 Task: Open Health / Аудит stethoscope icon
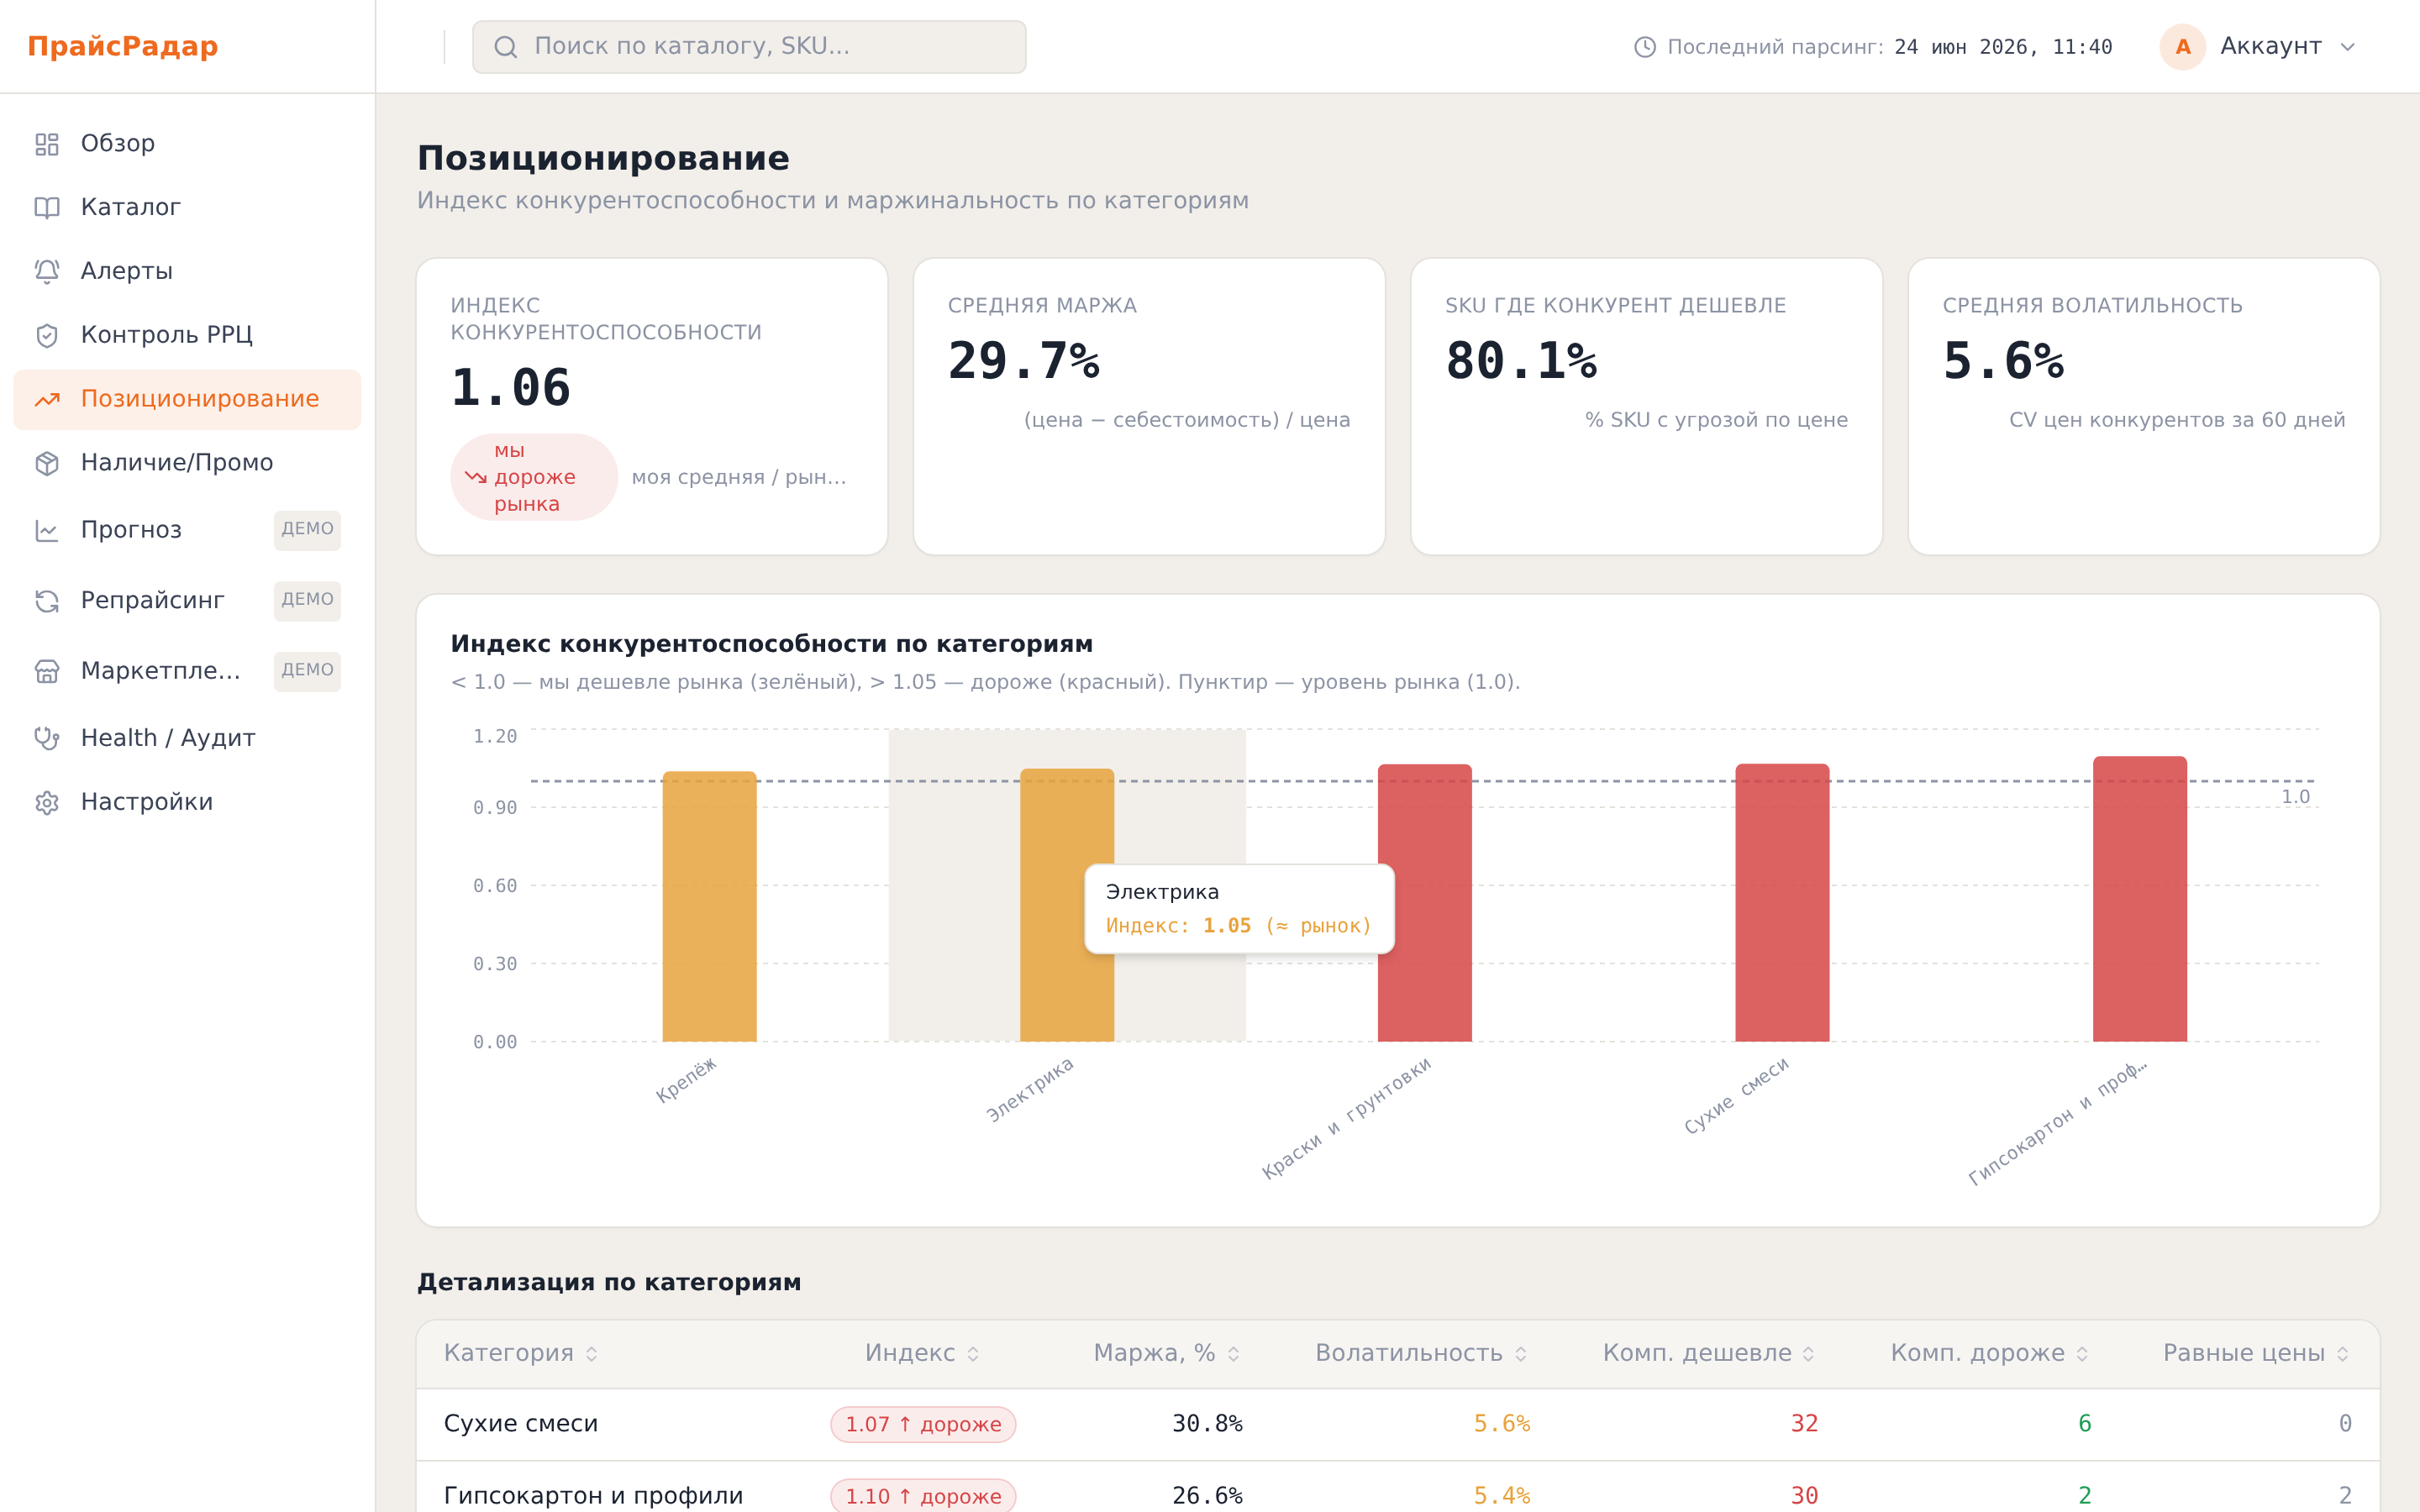point(47,738)
